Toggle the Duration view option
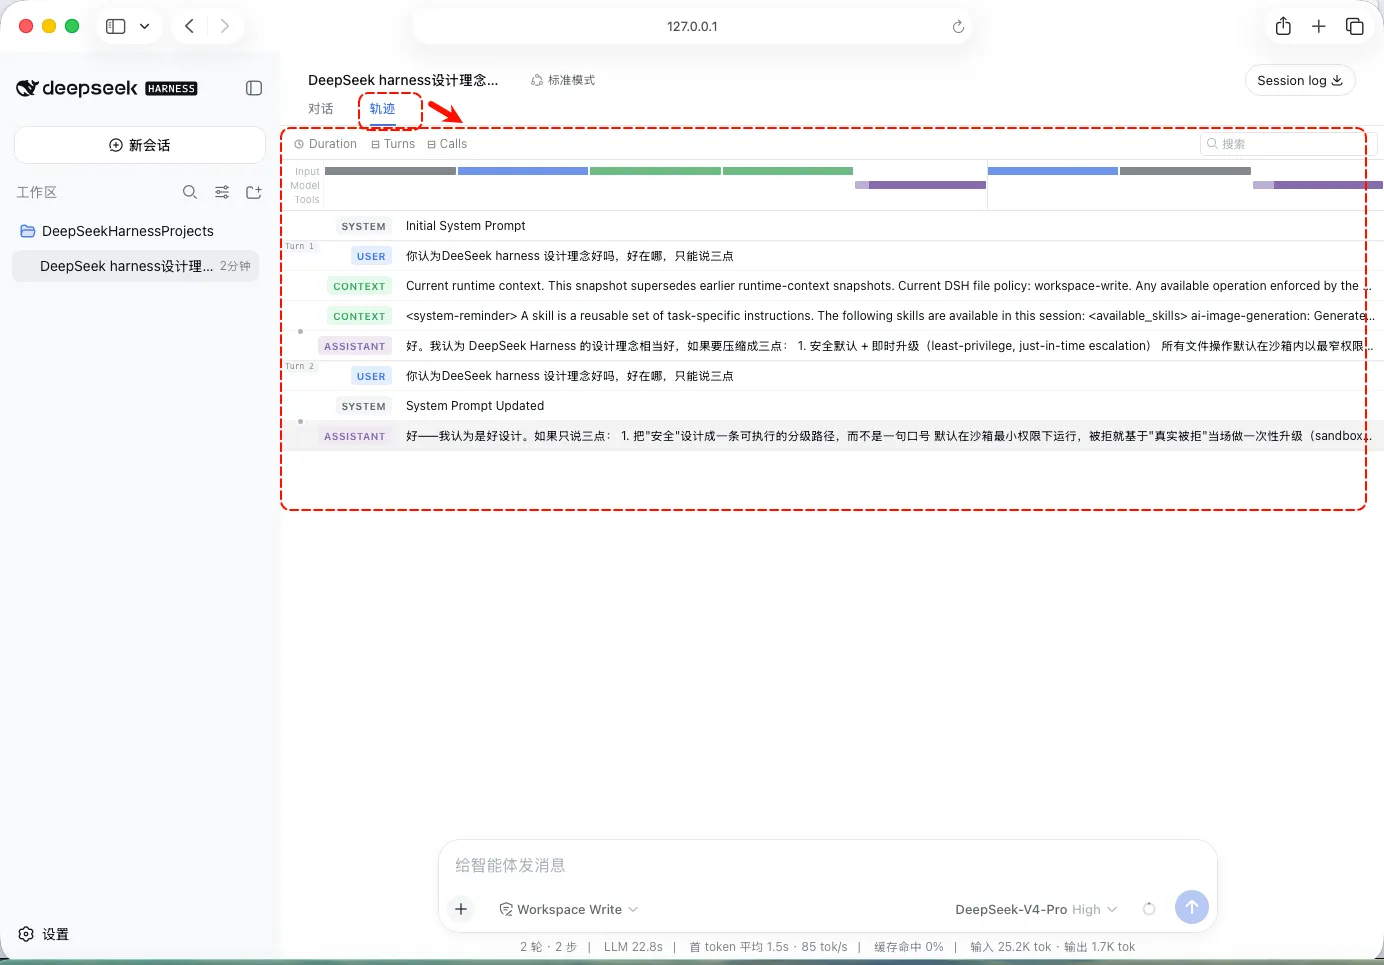 coord(326,144)
